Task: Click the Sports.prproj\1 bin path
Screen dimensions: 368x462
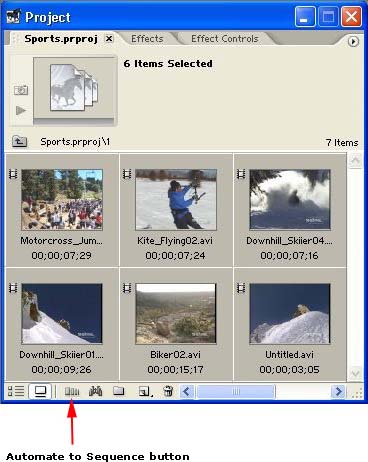Action: coord(75,142)
